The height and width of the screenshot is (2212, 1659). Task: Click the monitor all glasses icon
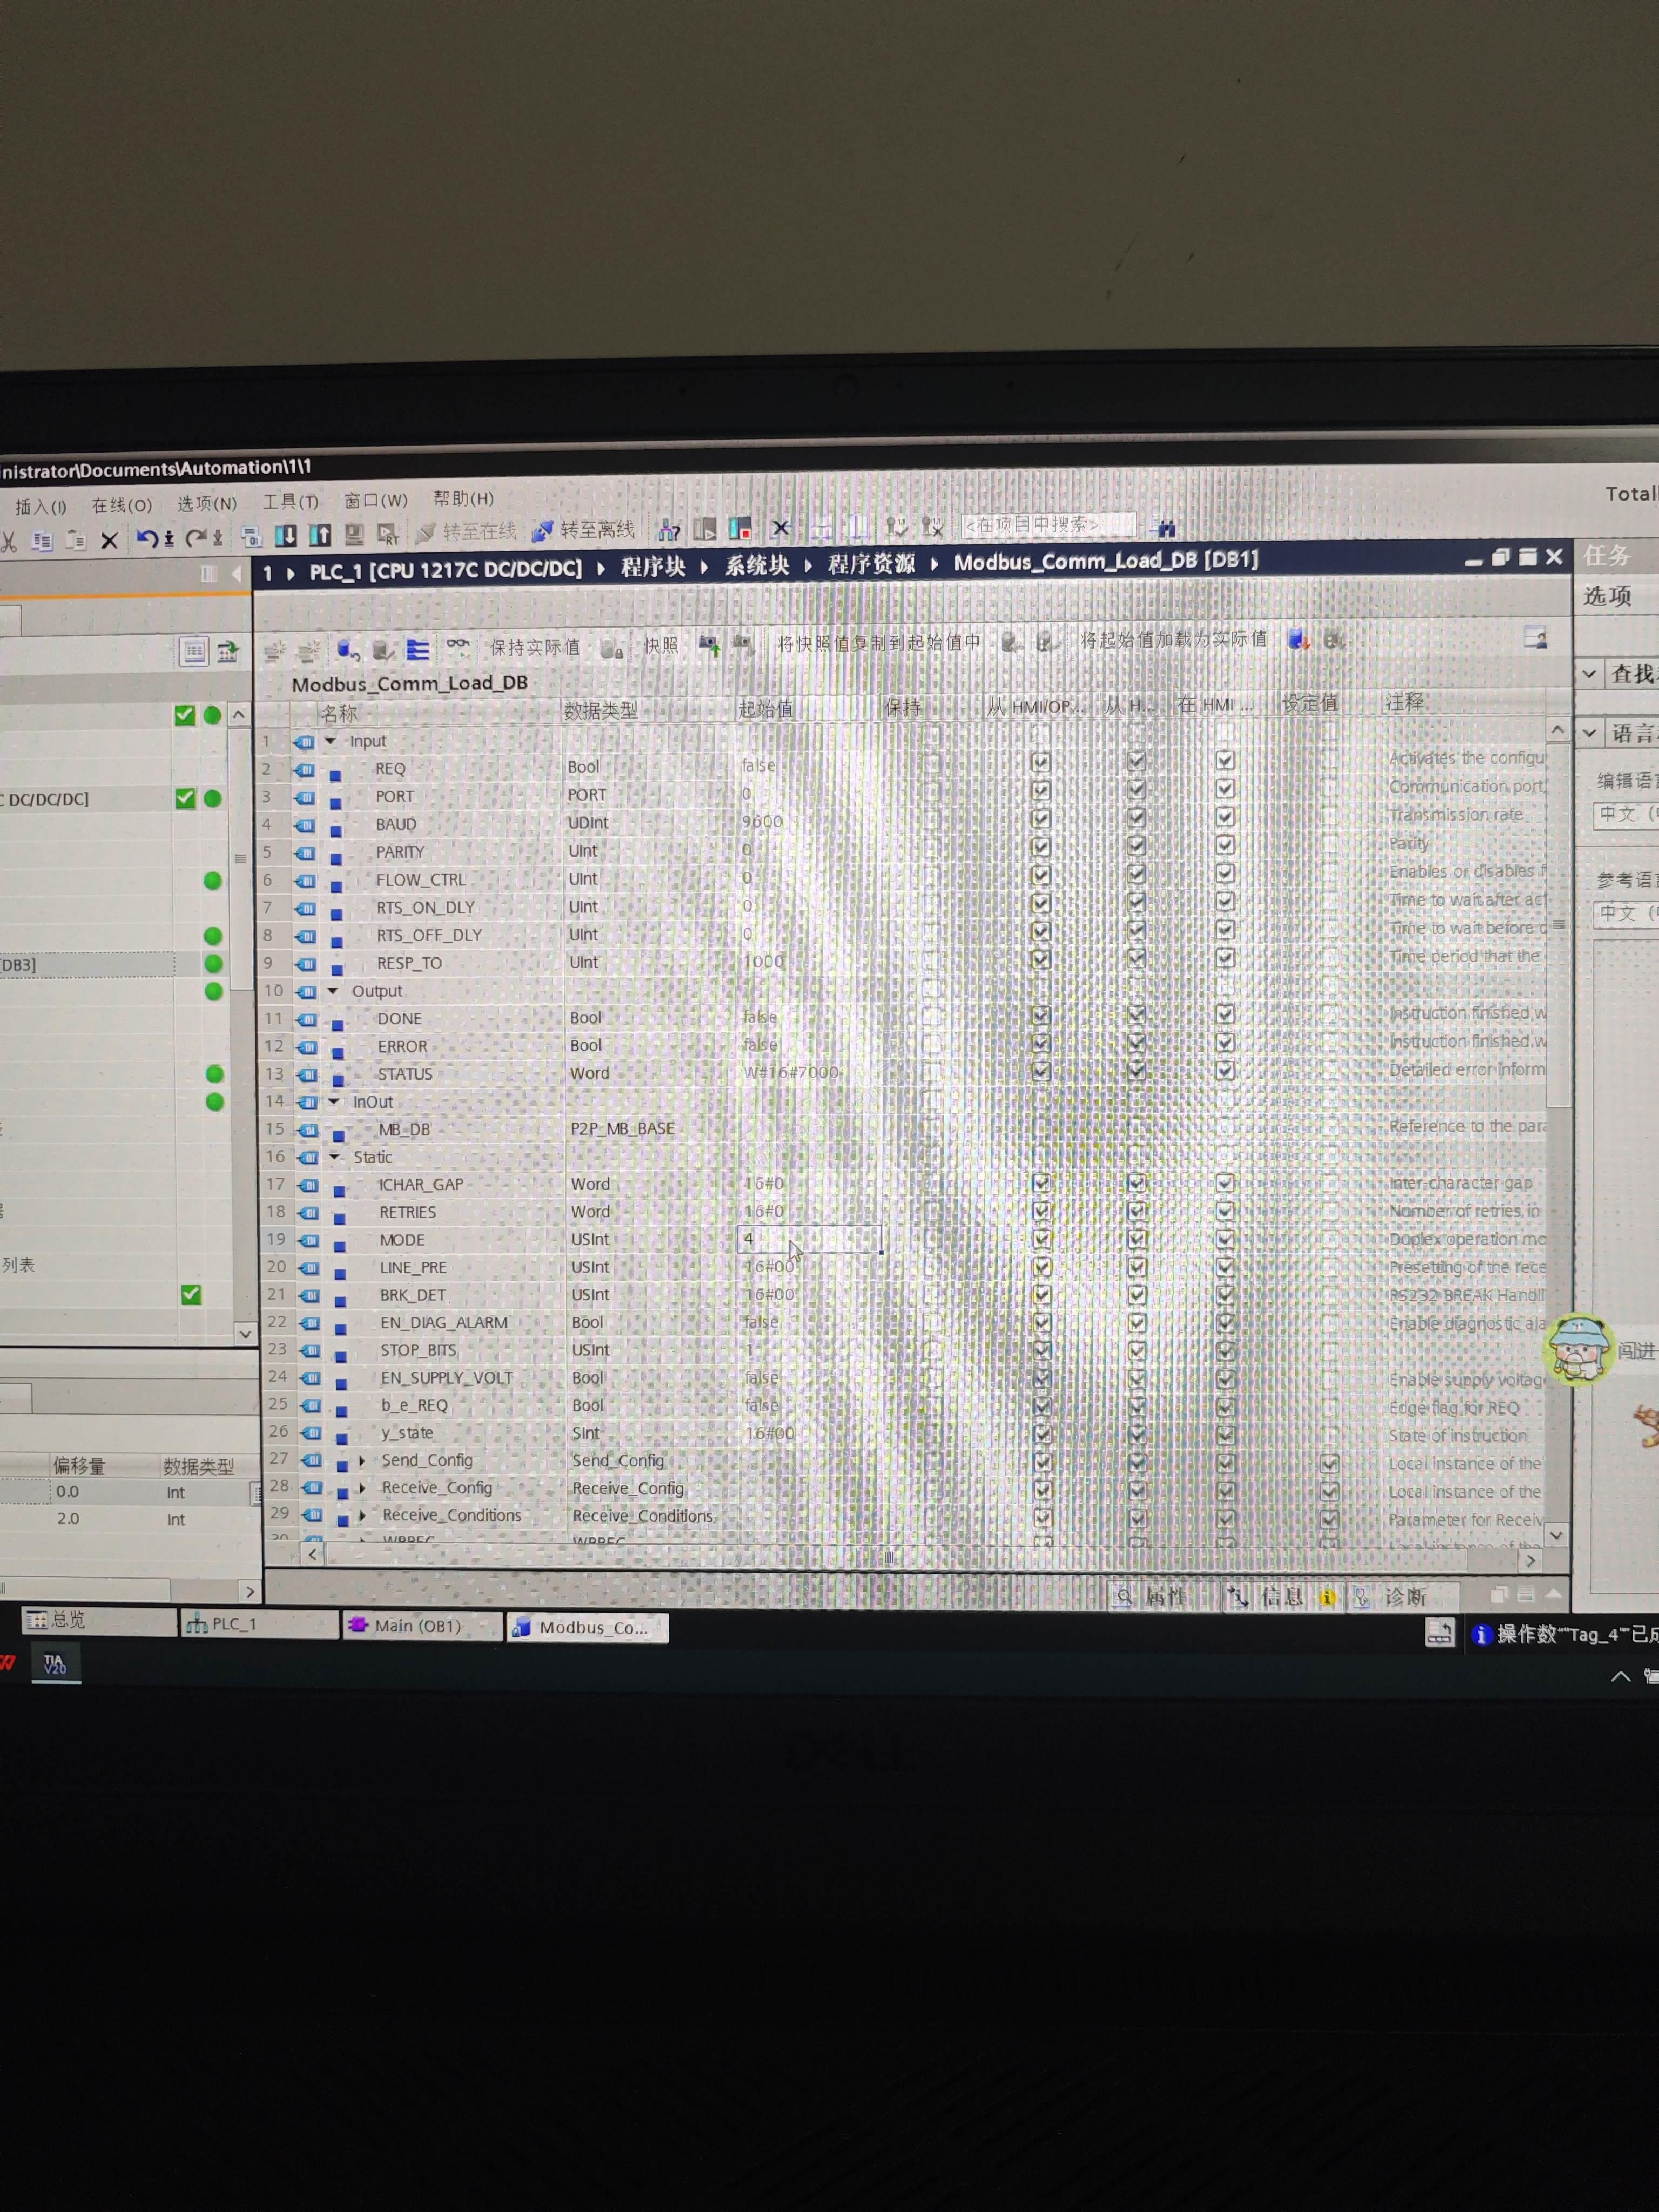[x=458, y=646]
